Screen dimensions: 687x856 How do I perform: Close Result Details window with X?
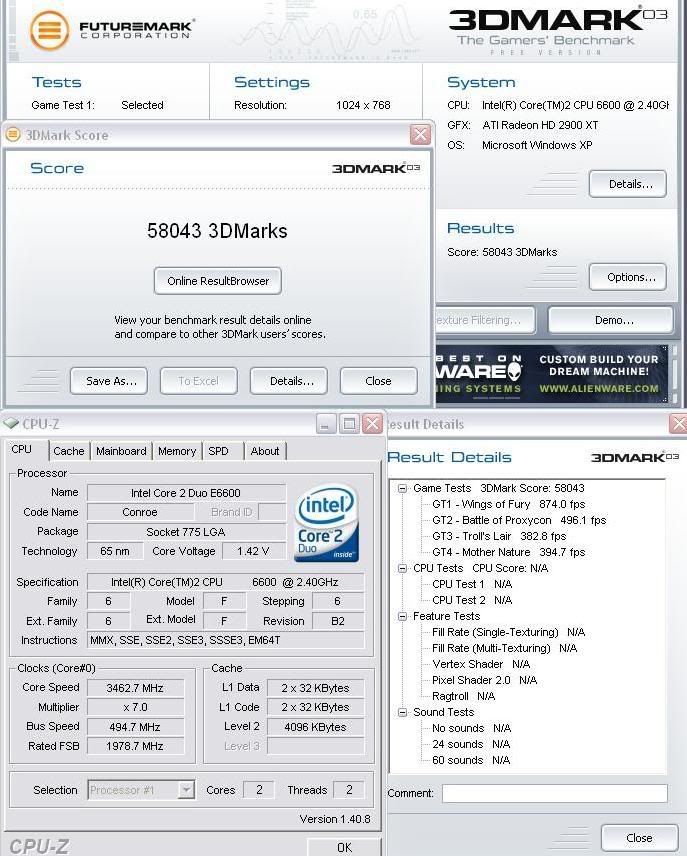[x=679, y=424]
